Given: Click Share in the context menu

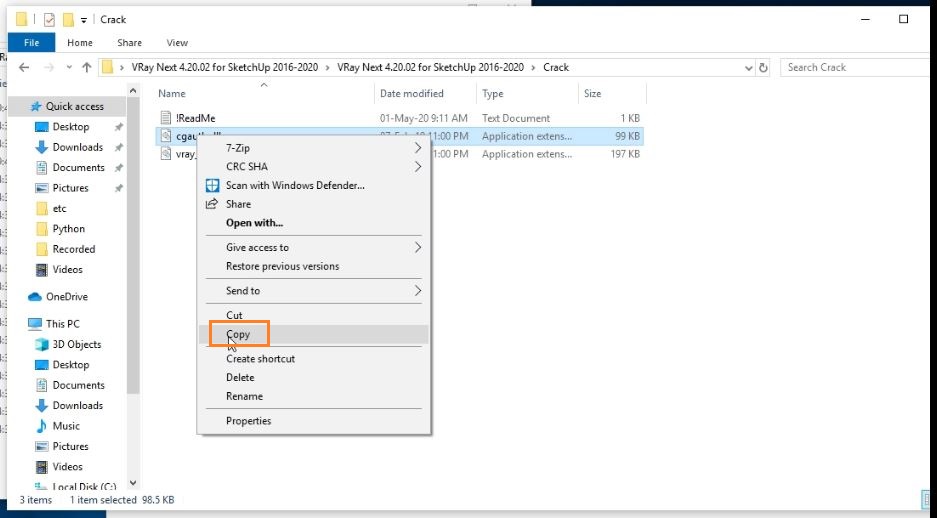Looking at the screenshot, I should point(314,204).
